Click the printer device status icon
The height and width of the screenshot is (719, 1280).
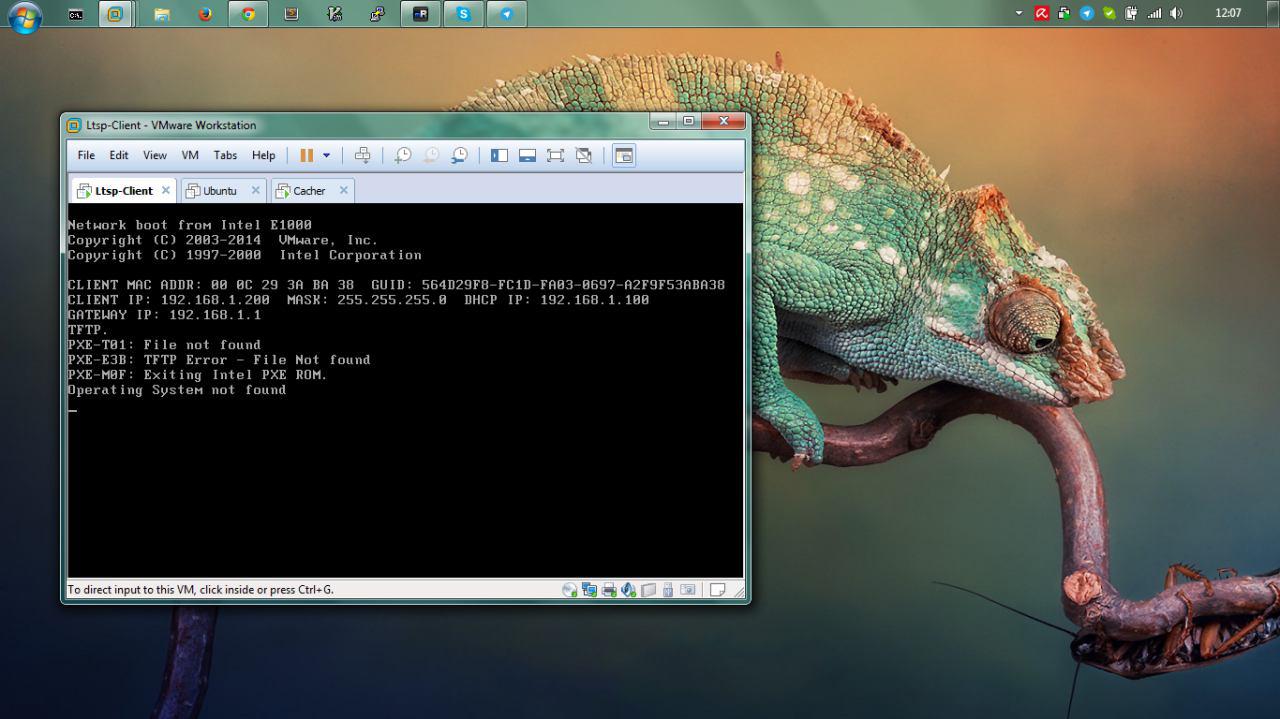pyautogui.click(x=608, y=590)
